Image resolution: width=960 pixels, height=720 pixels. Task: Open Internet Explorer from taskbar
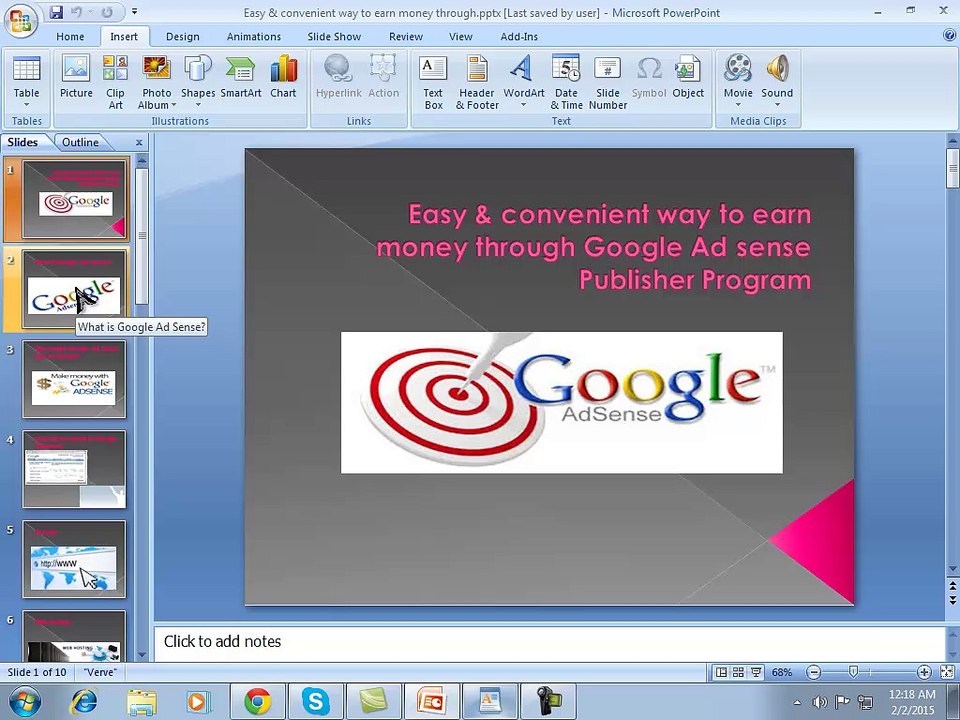coord(83,701)
